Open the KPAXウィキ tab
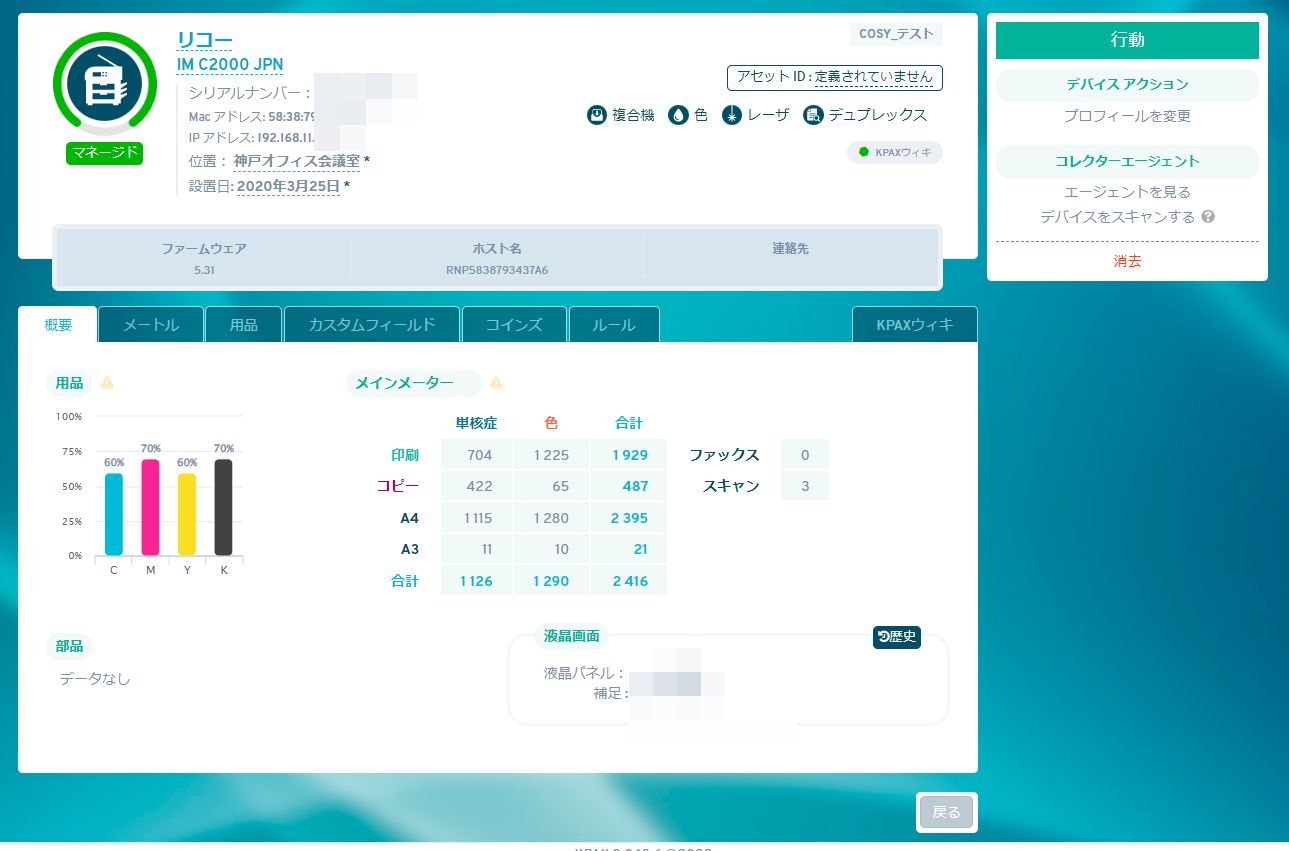The height and width of the screenshot is (851, 1289). 915,325
